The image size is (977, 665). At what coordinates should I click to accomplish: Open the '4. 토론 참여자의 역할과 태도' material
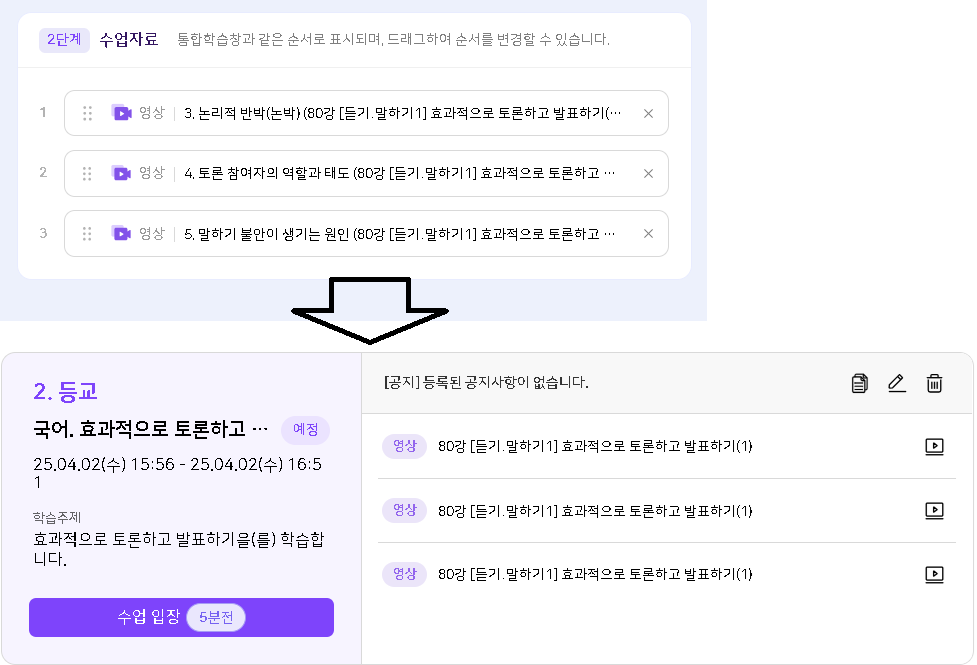coord(402,174)
